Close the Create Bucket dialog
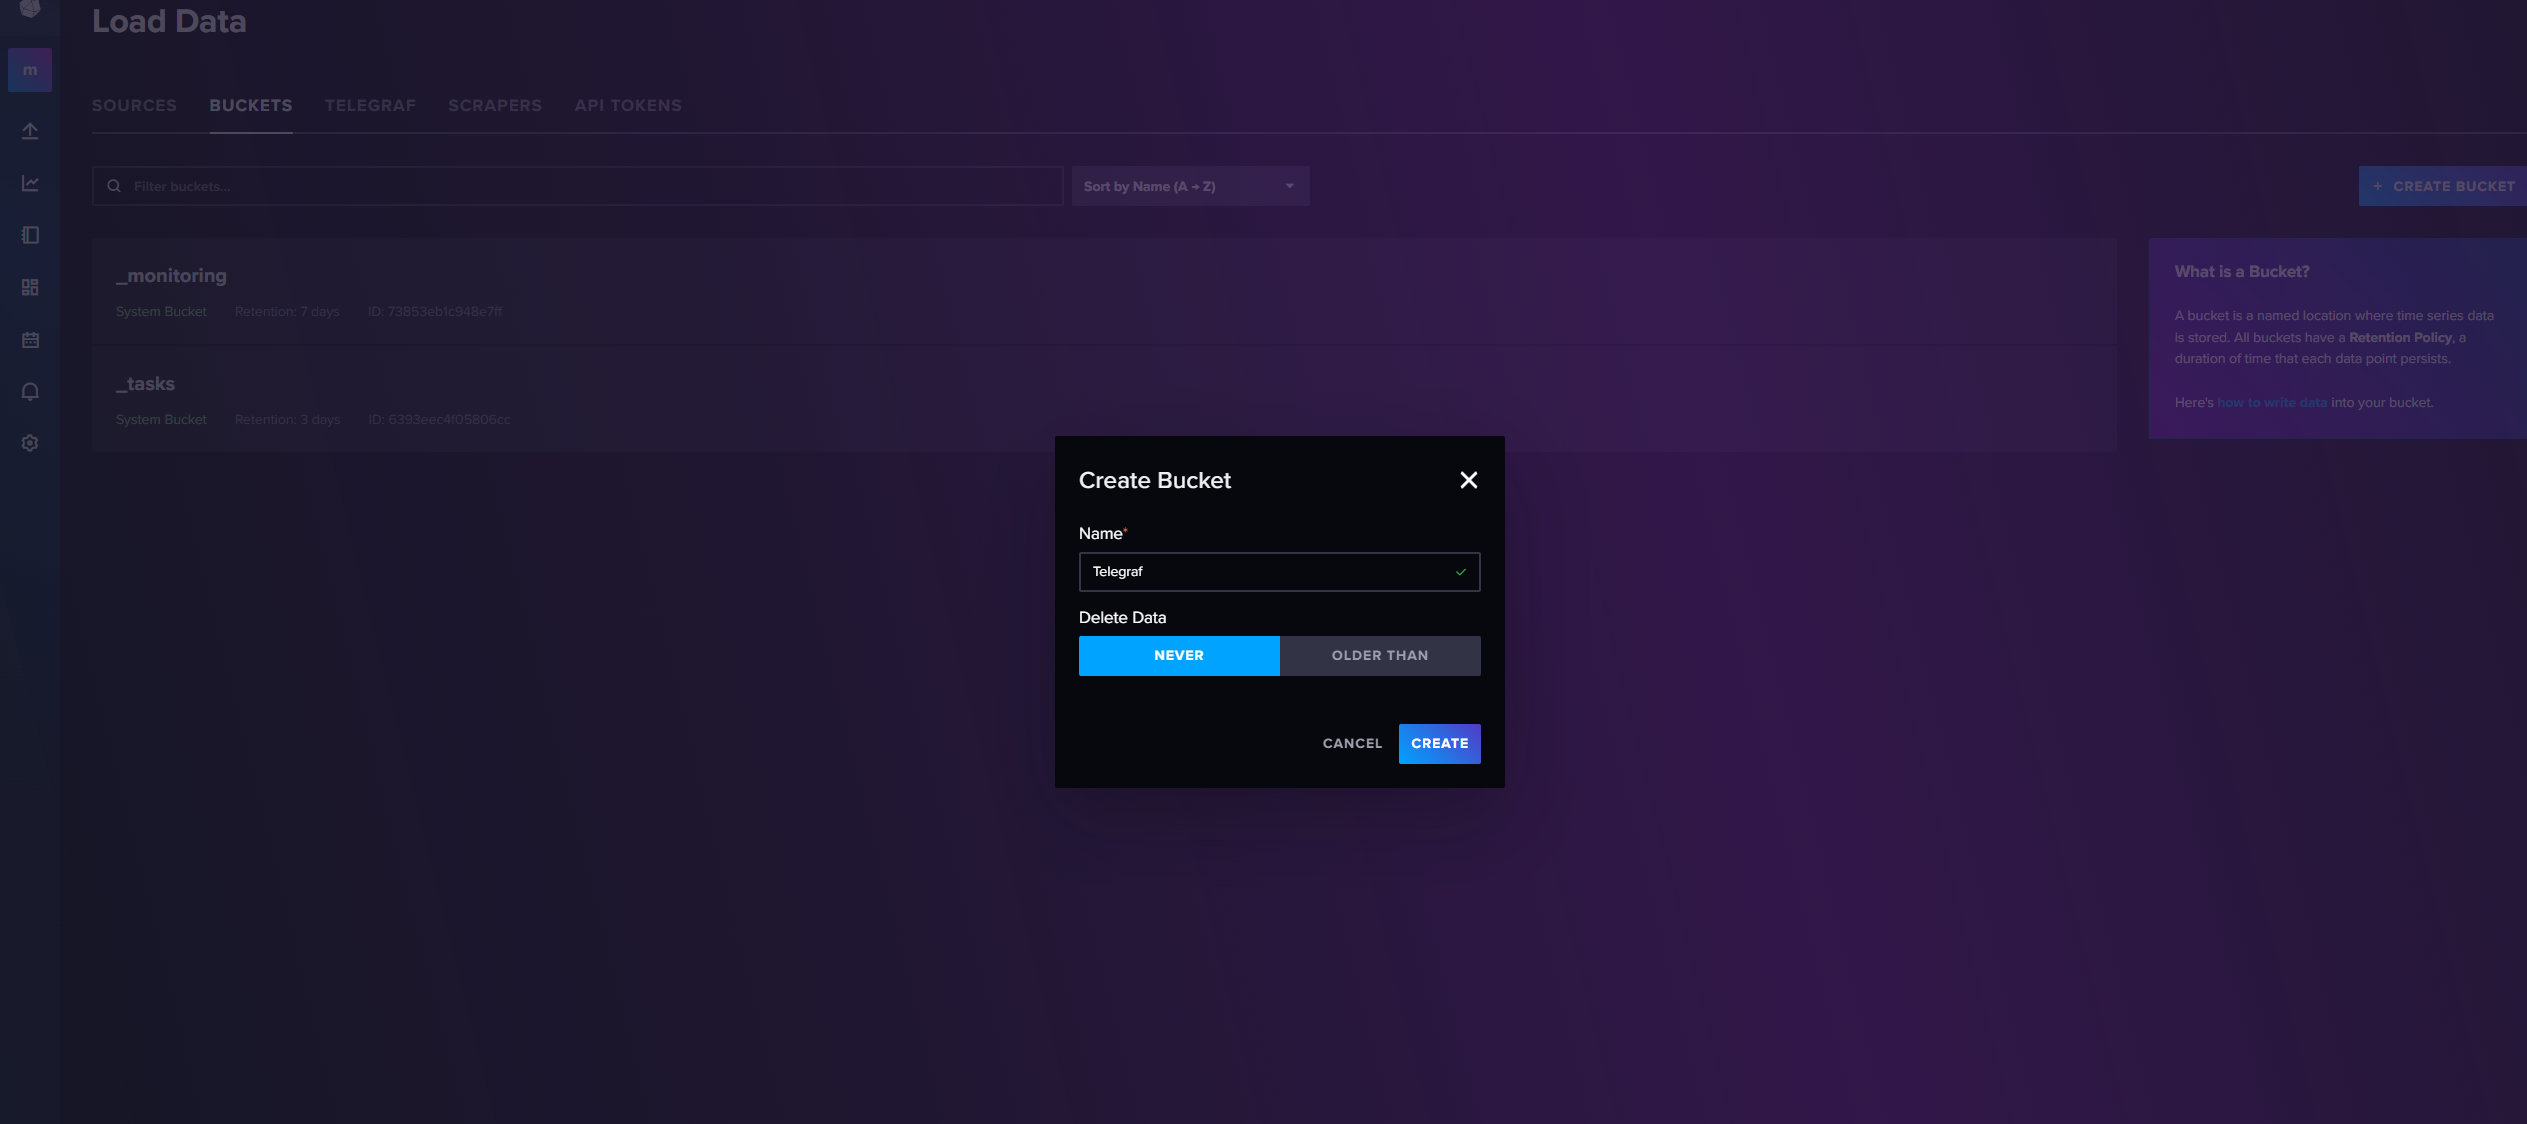The image size is (2527, 1124). pyautogui.click(x=1468, y=480)
